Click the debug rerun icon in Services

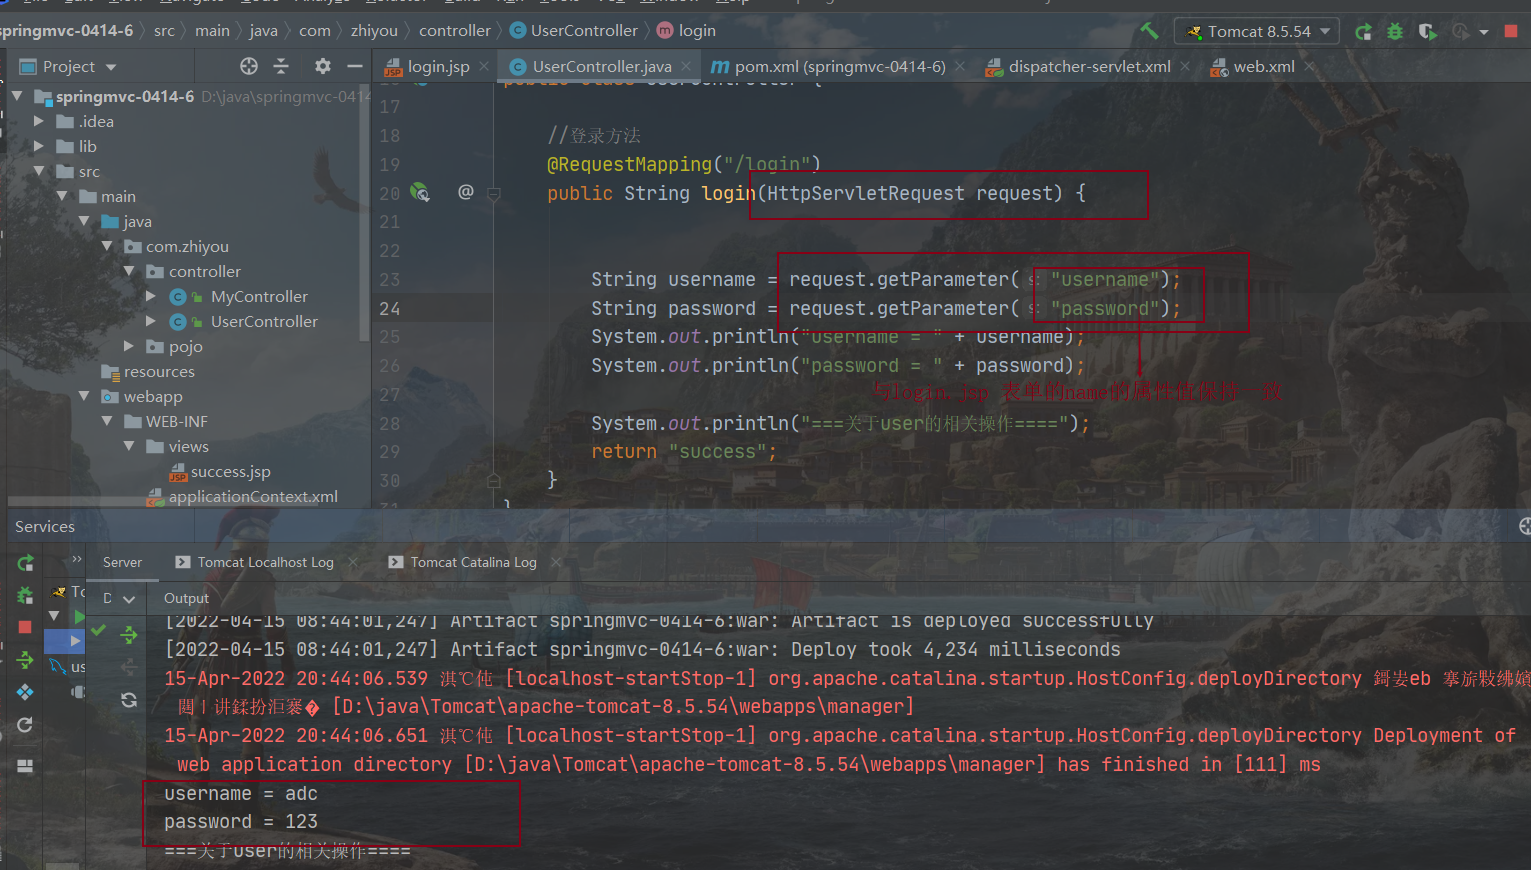[x=25, y=595]
